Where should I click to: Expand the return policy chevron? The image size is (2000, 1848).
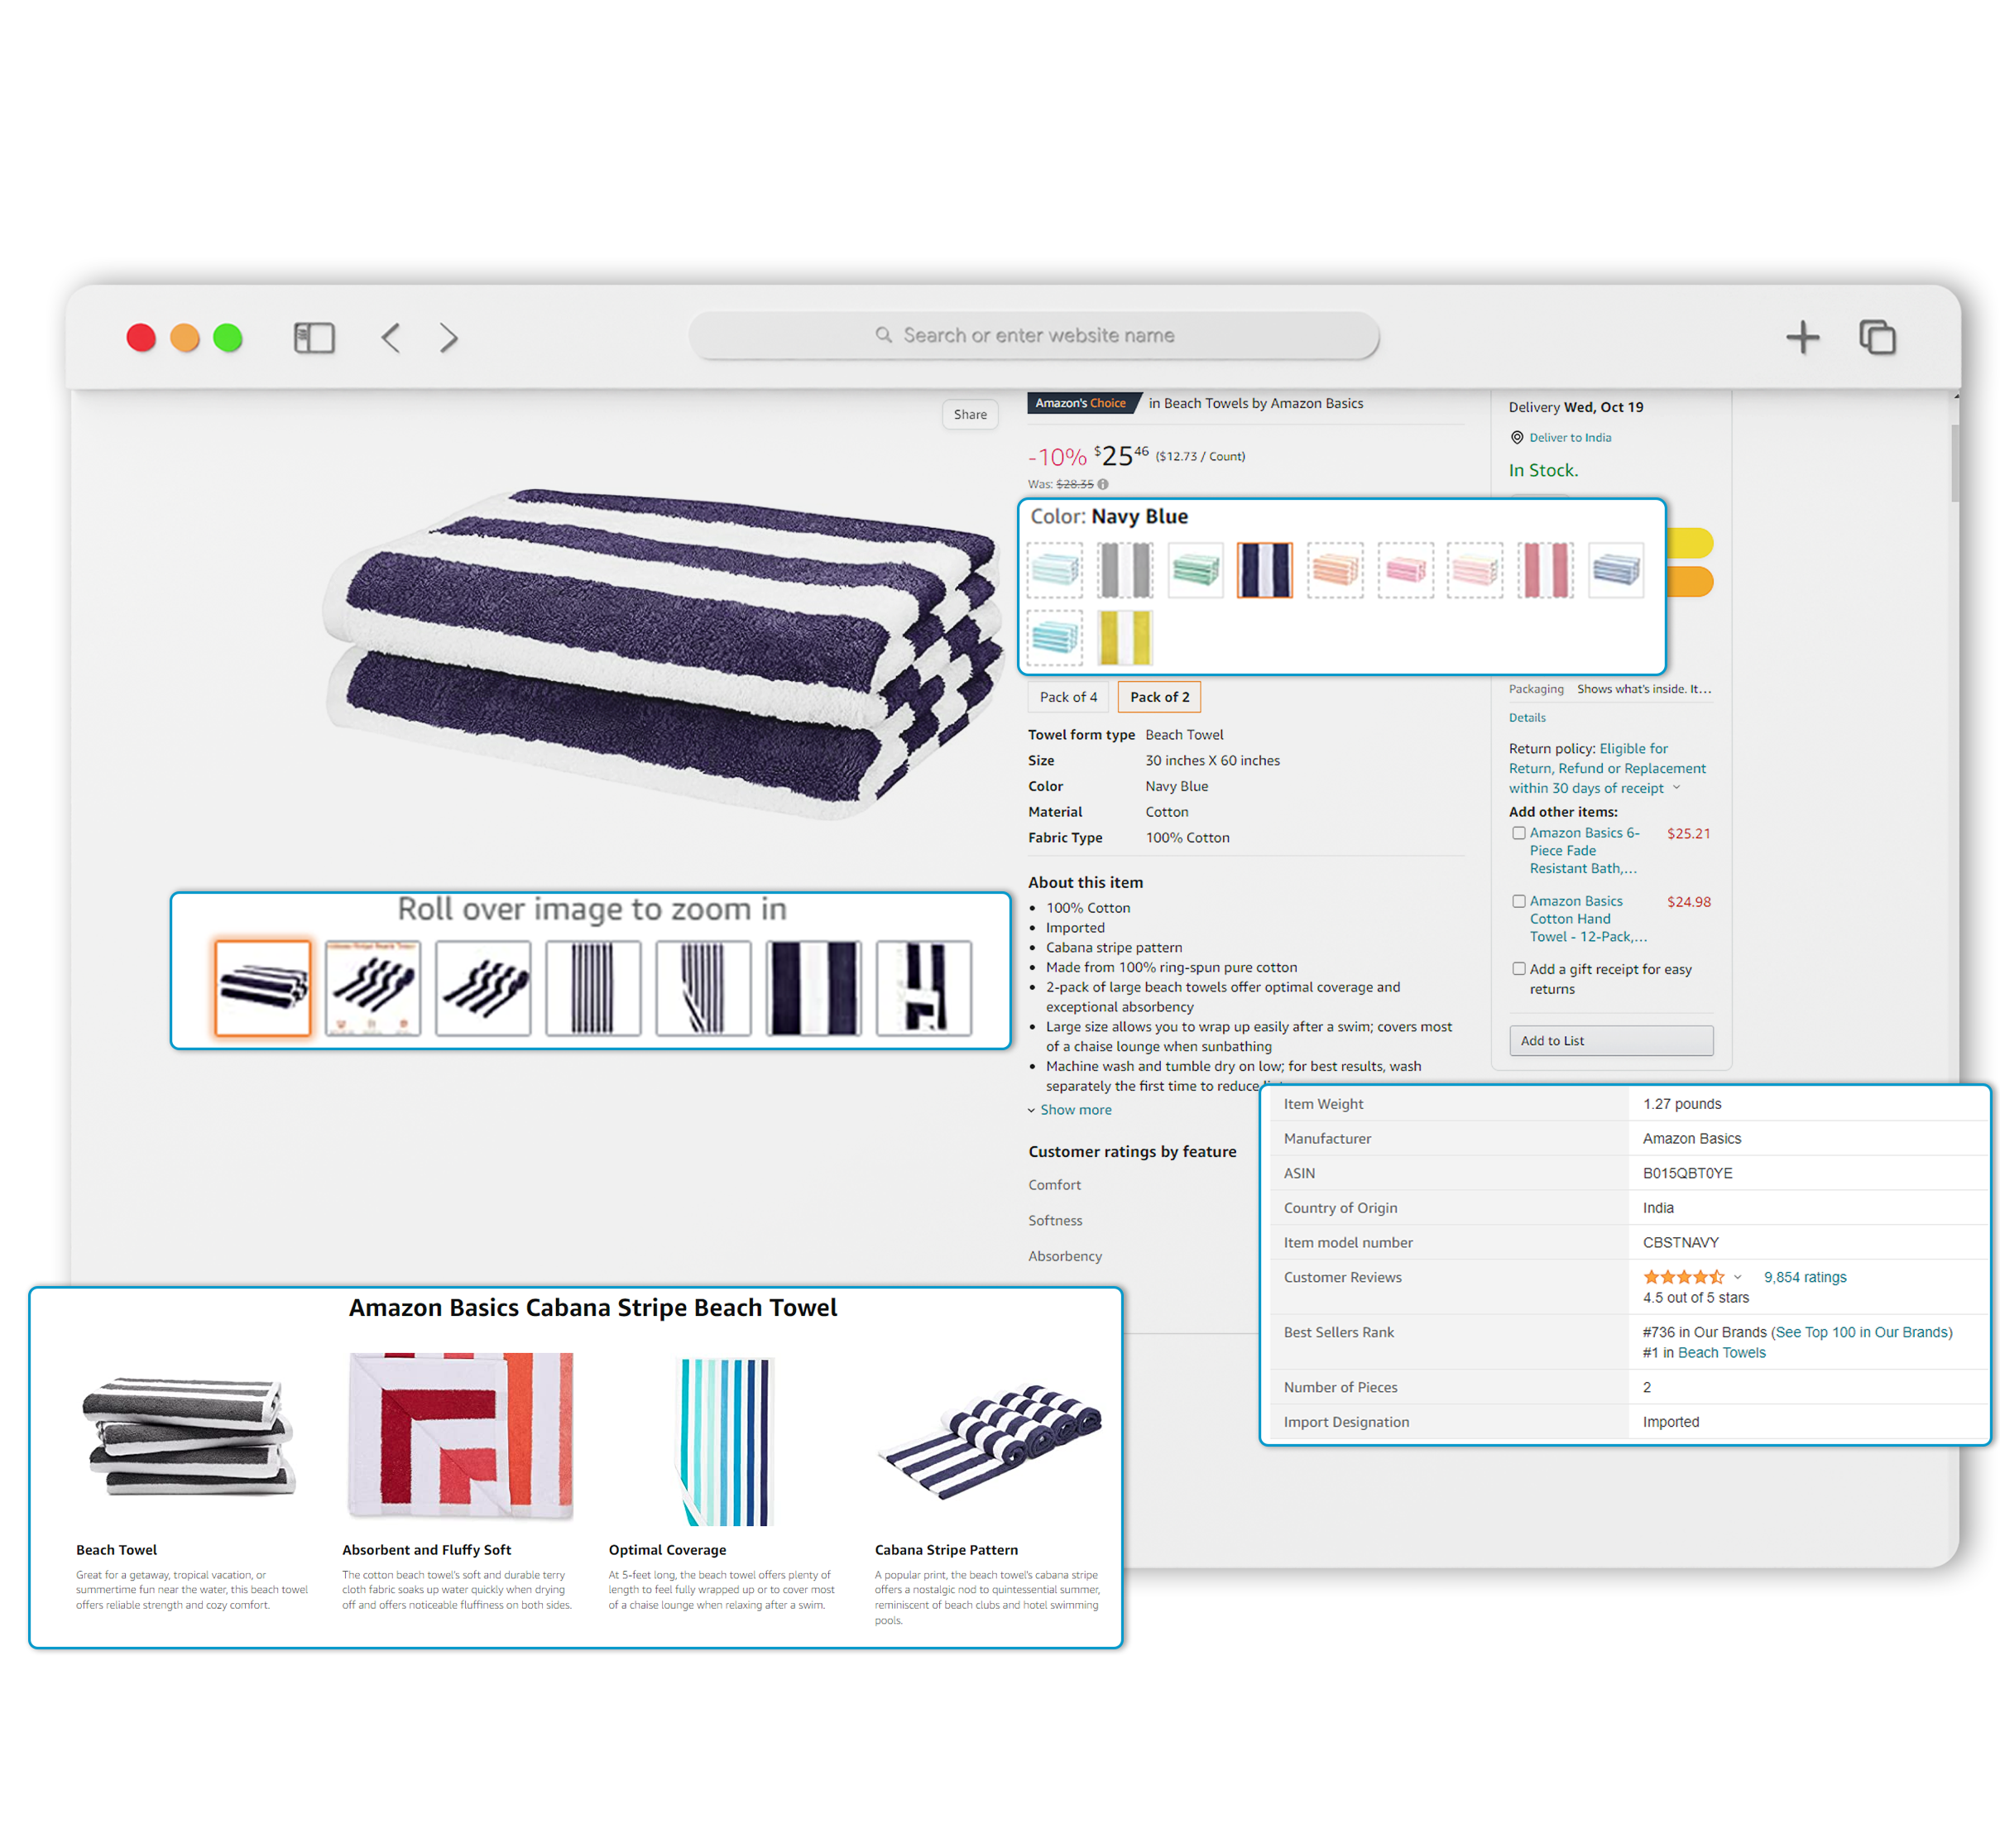[x=1677, y=788]
